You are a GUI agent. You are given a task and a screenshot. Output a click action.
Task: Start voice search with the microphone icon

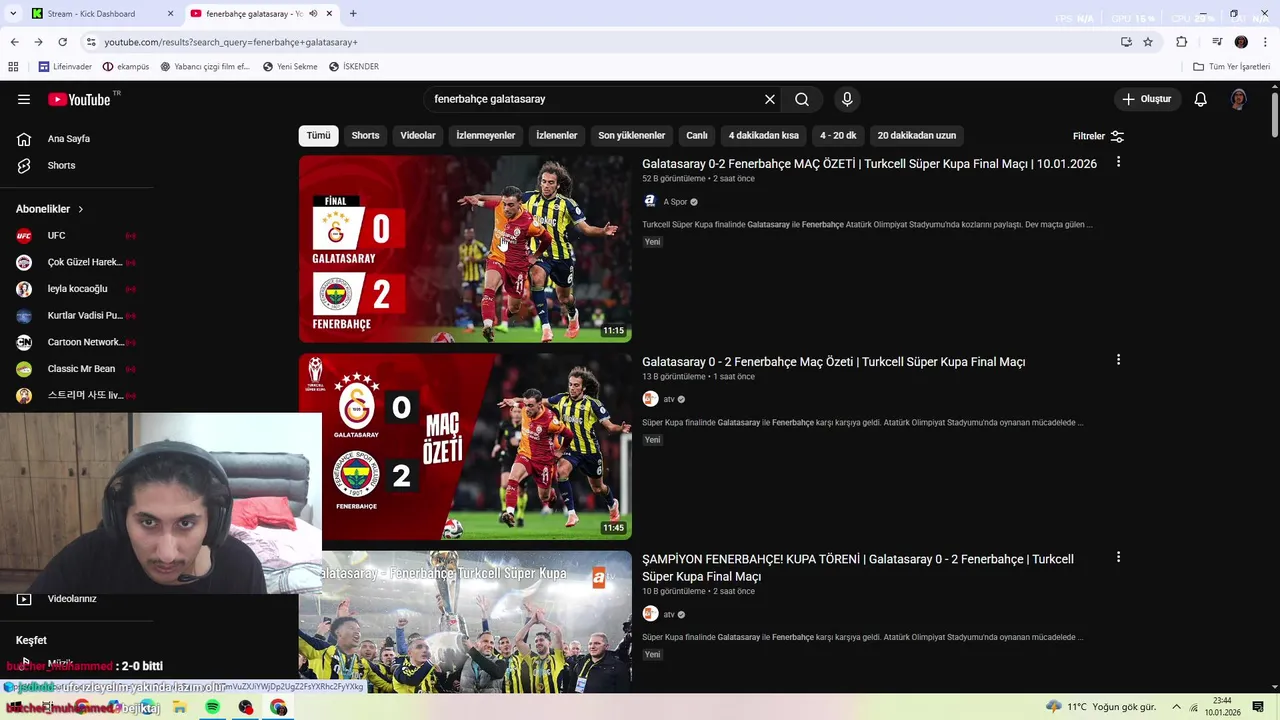pos(847,99)
